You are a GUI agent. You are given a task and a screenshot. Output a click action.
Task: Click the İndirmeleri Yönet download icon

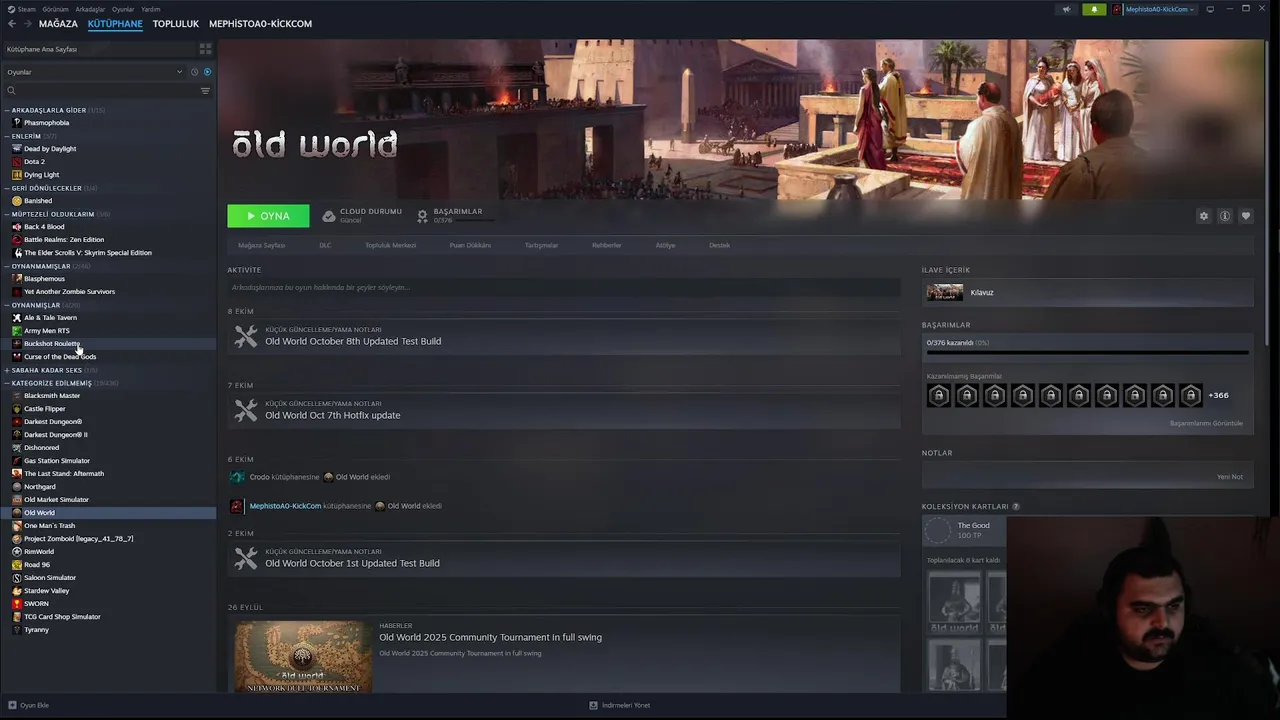593,705
